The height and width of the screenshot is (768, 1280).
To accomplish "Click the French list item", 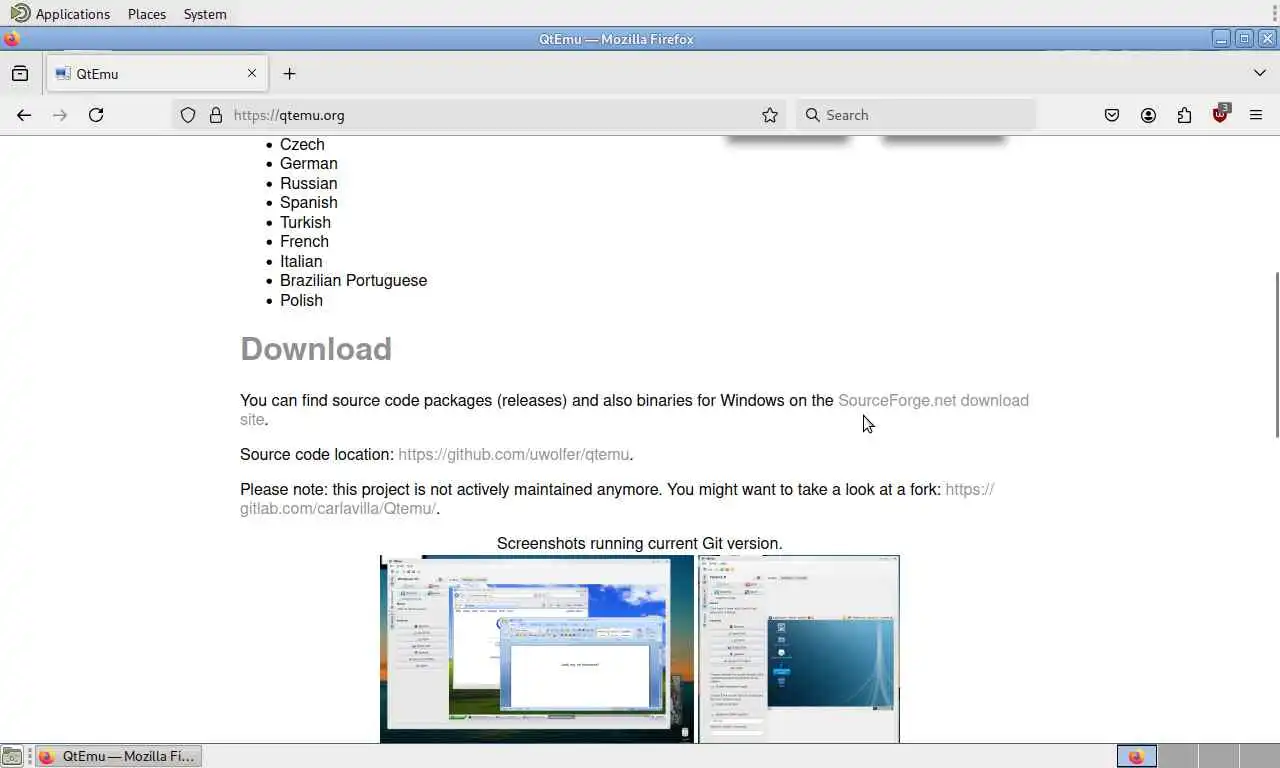I will [304, 241].
